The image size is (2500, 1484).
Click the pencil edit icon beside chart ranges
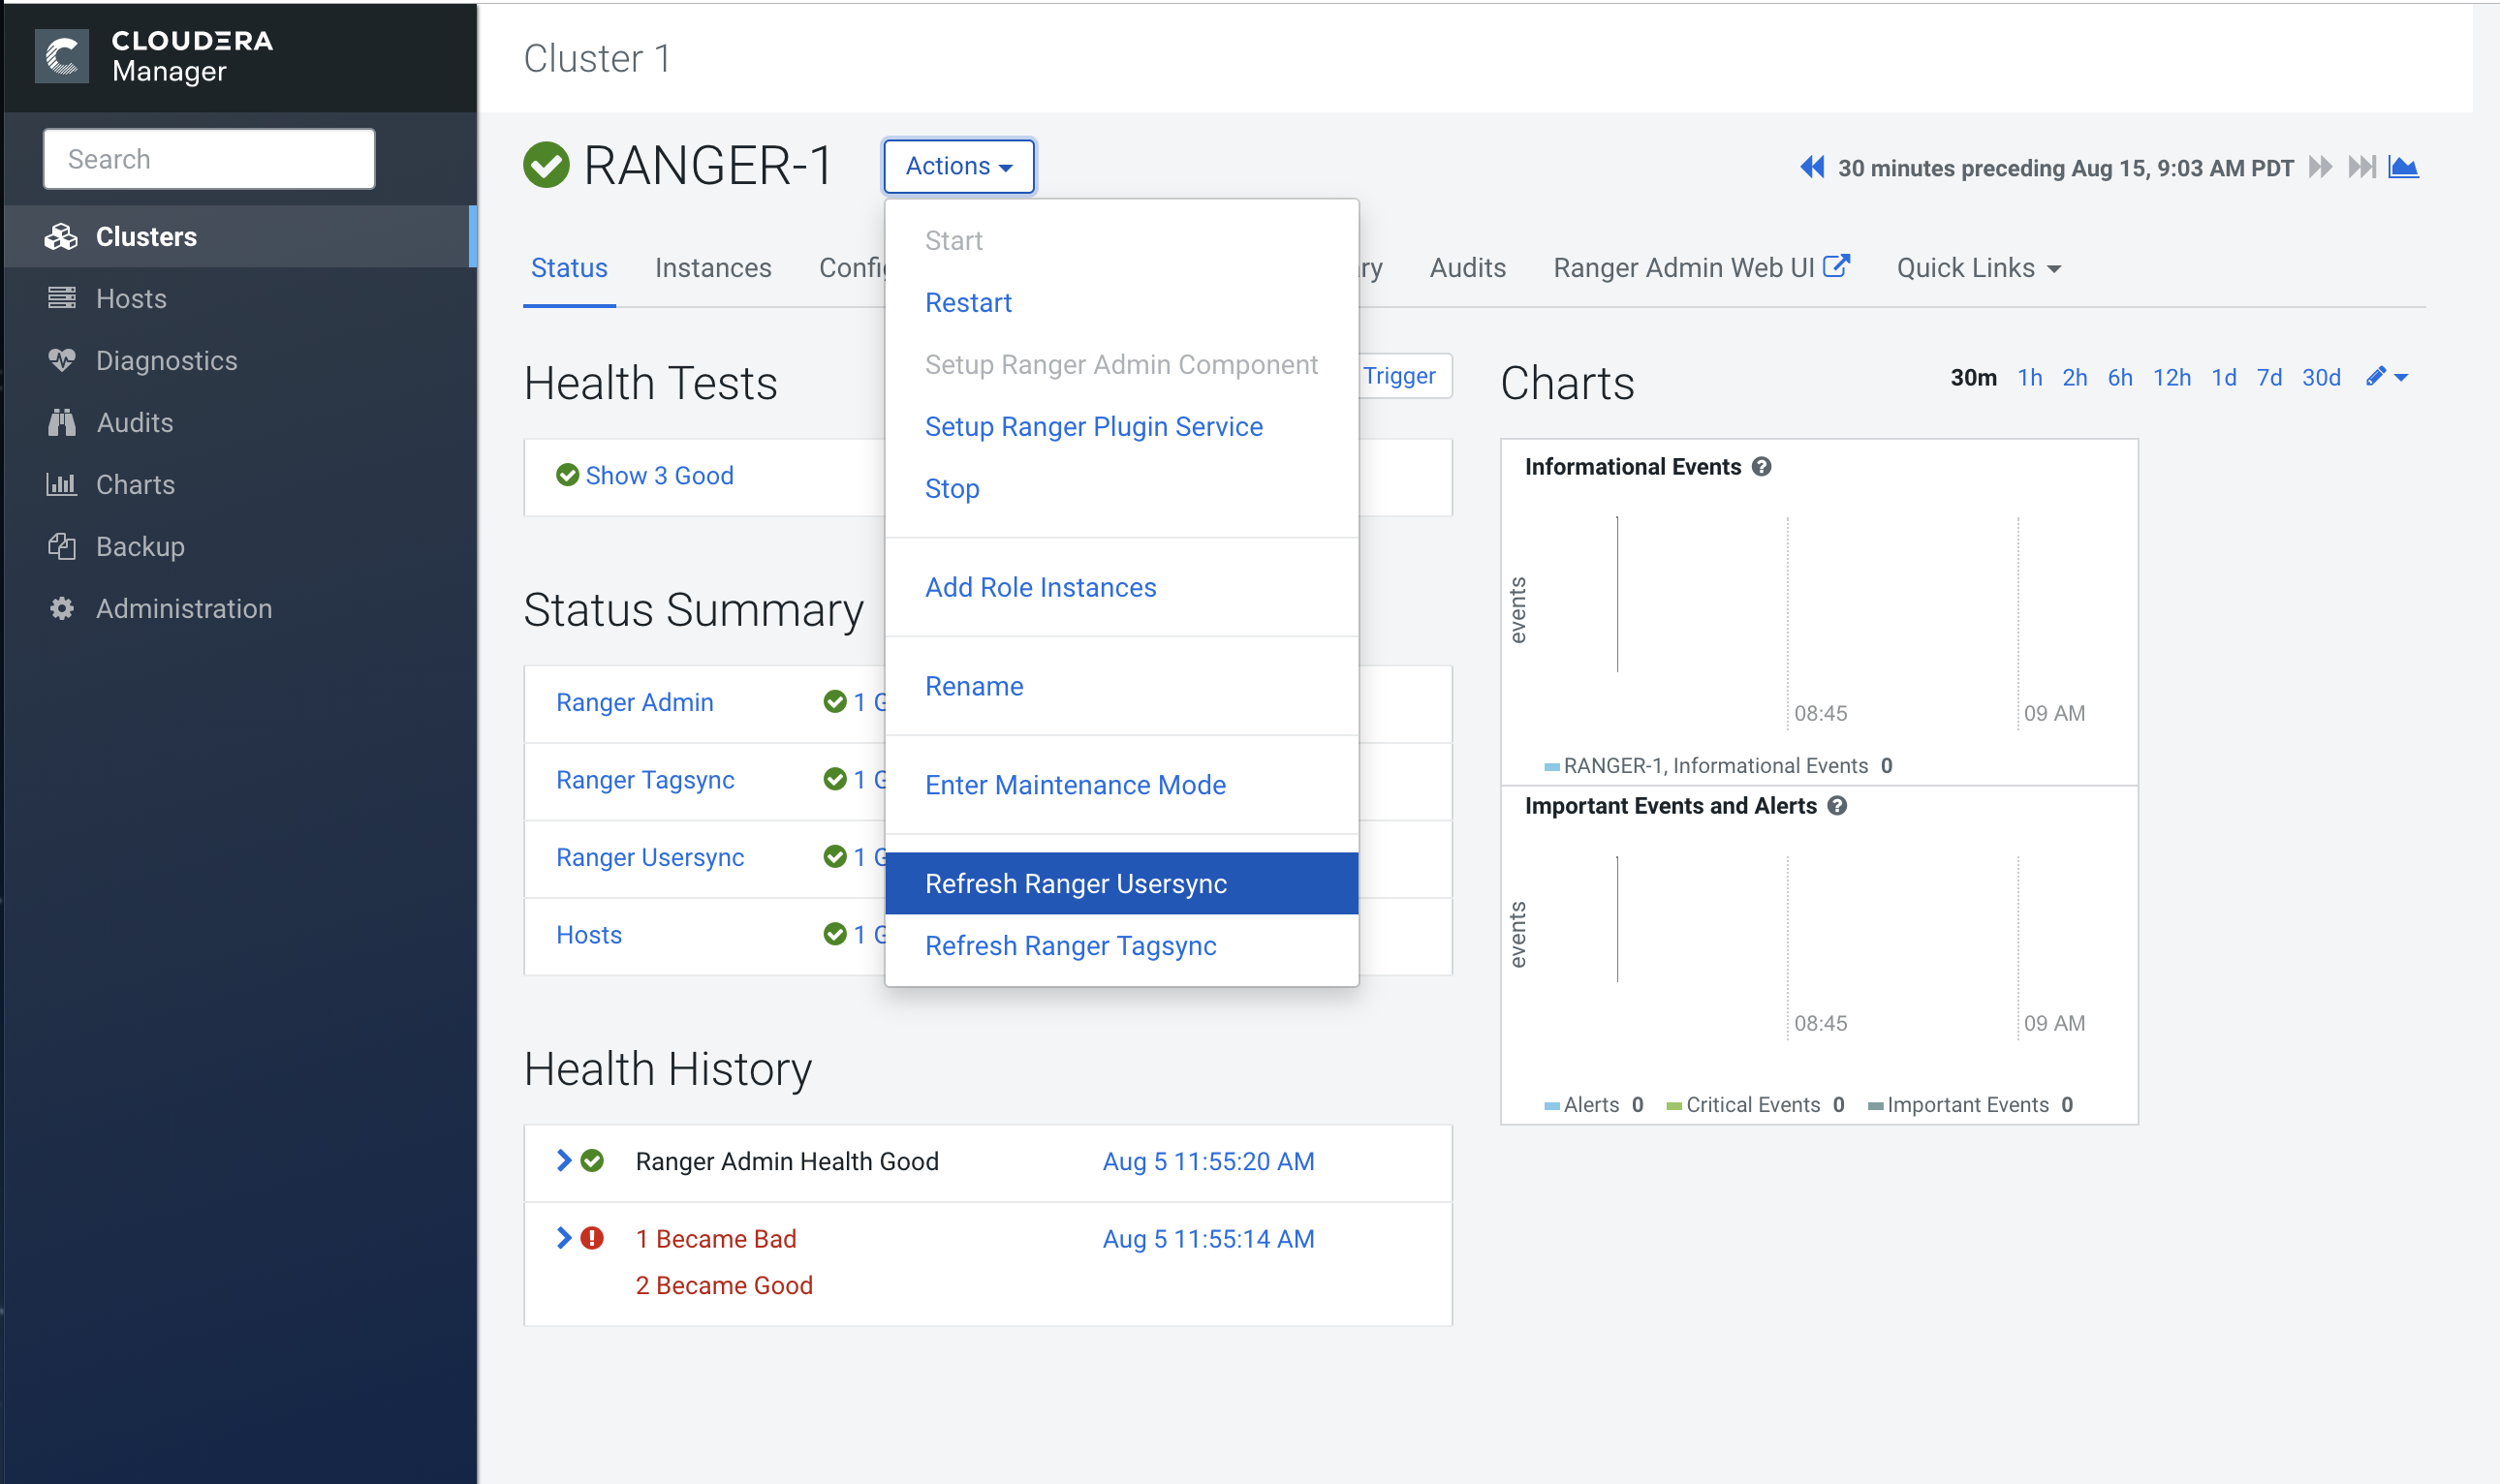tap(2377, 377)
